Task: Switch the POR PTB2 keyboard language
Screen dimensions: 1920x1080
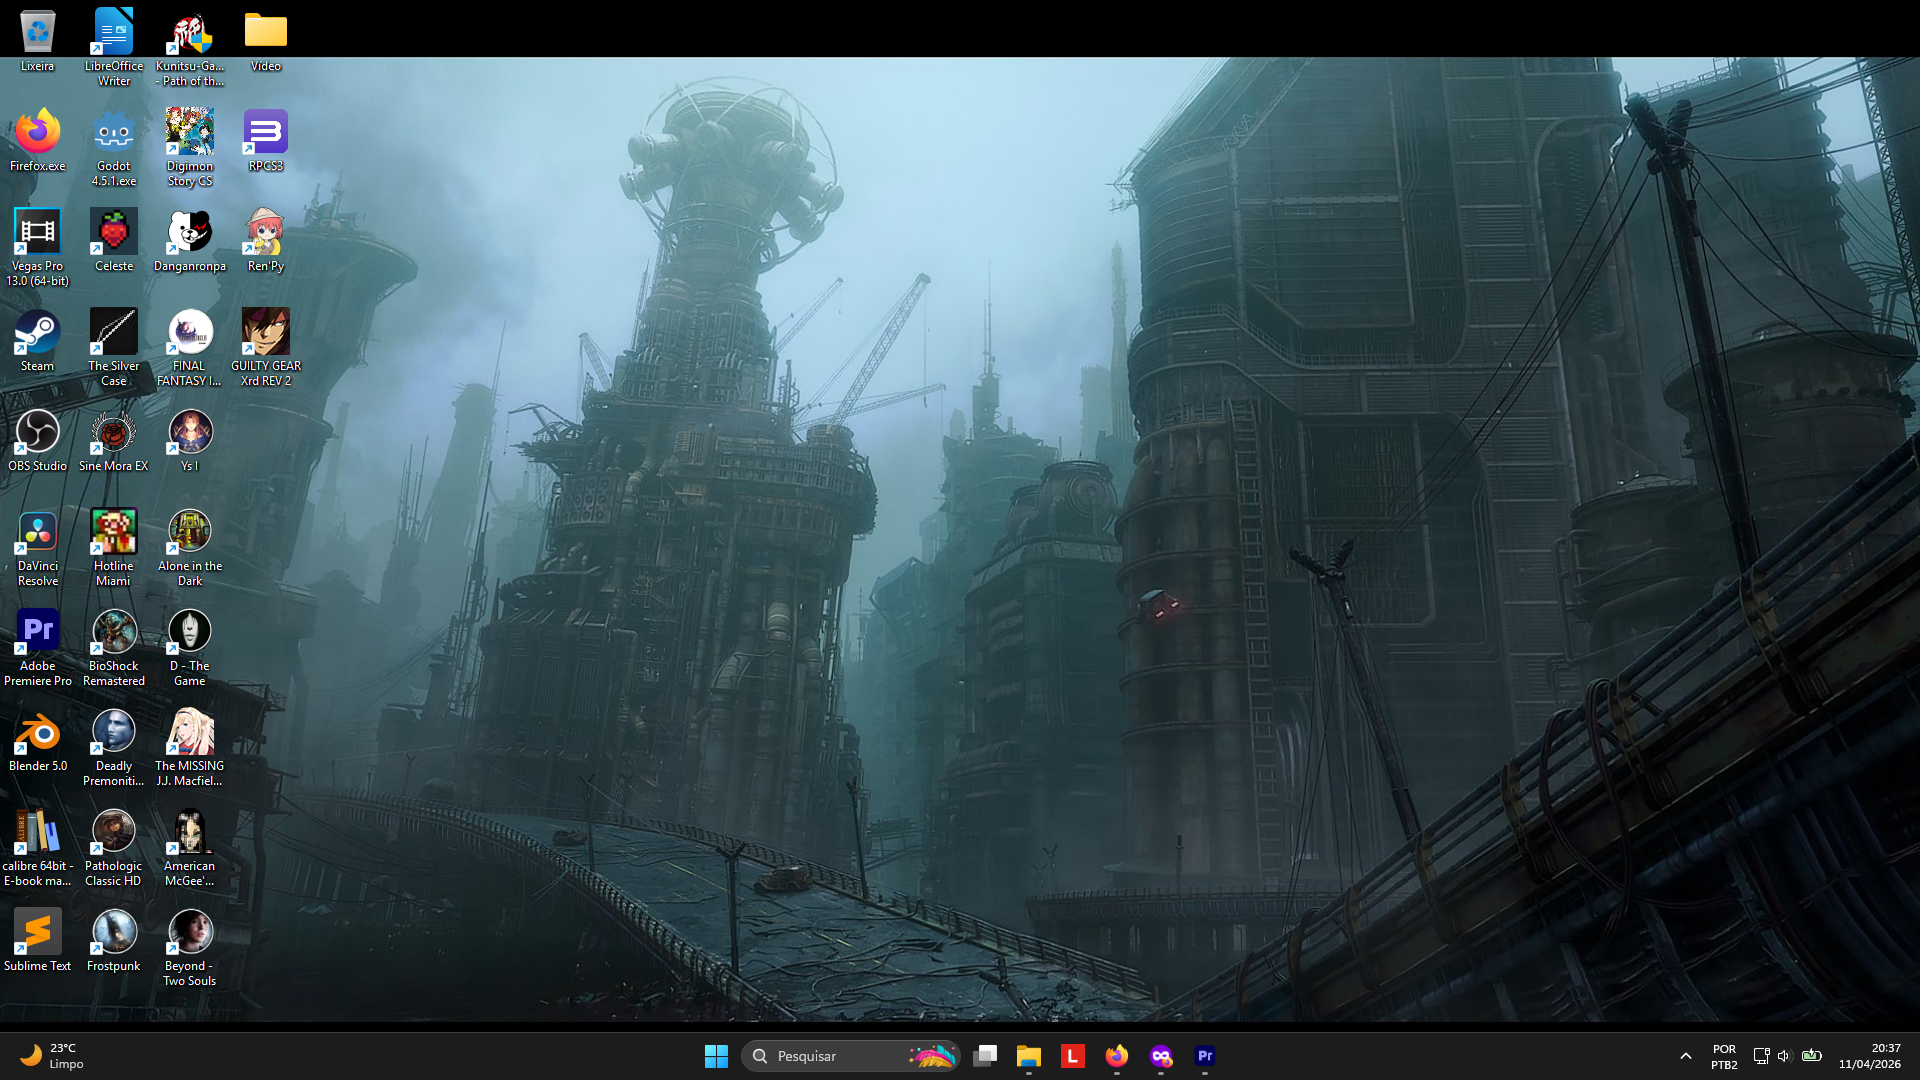Action: point(1724,1056)
